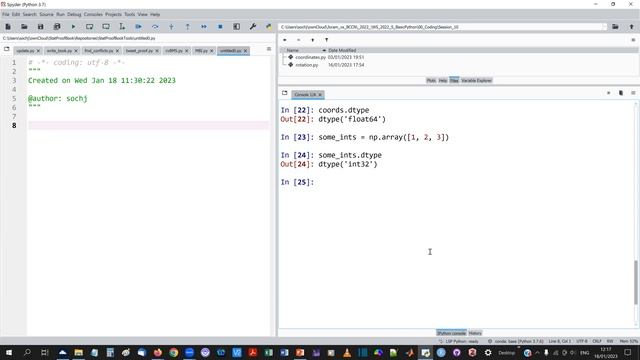Image resolution: width=640 pixels, height=360 pixels.
Task: Filter file names in the Files pane
Action: tap(327, 40)
